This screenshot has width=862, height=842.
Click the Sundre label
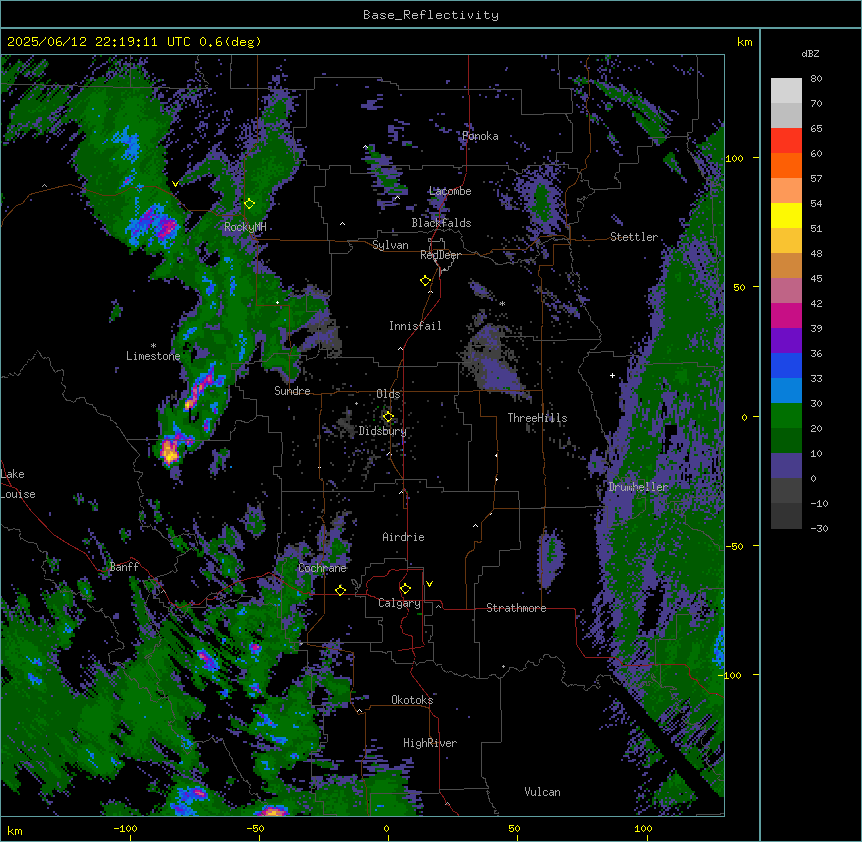[x=292, y=391]
